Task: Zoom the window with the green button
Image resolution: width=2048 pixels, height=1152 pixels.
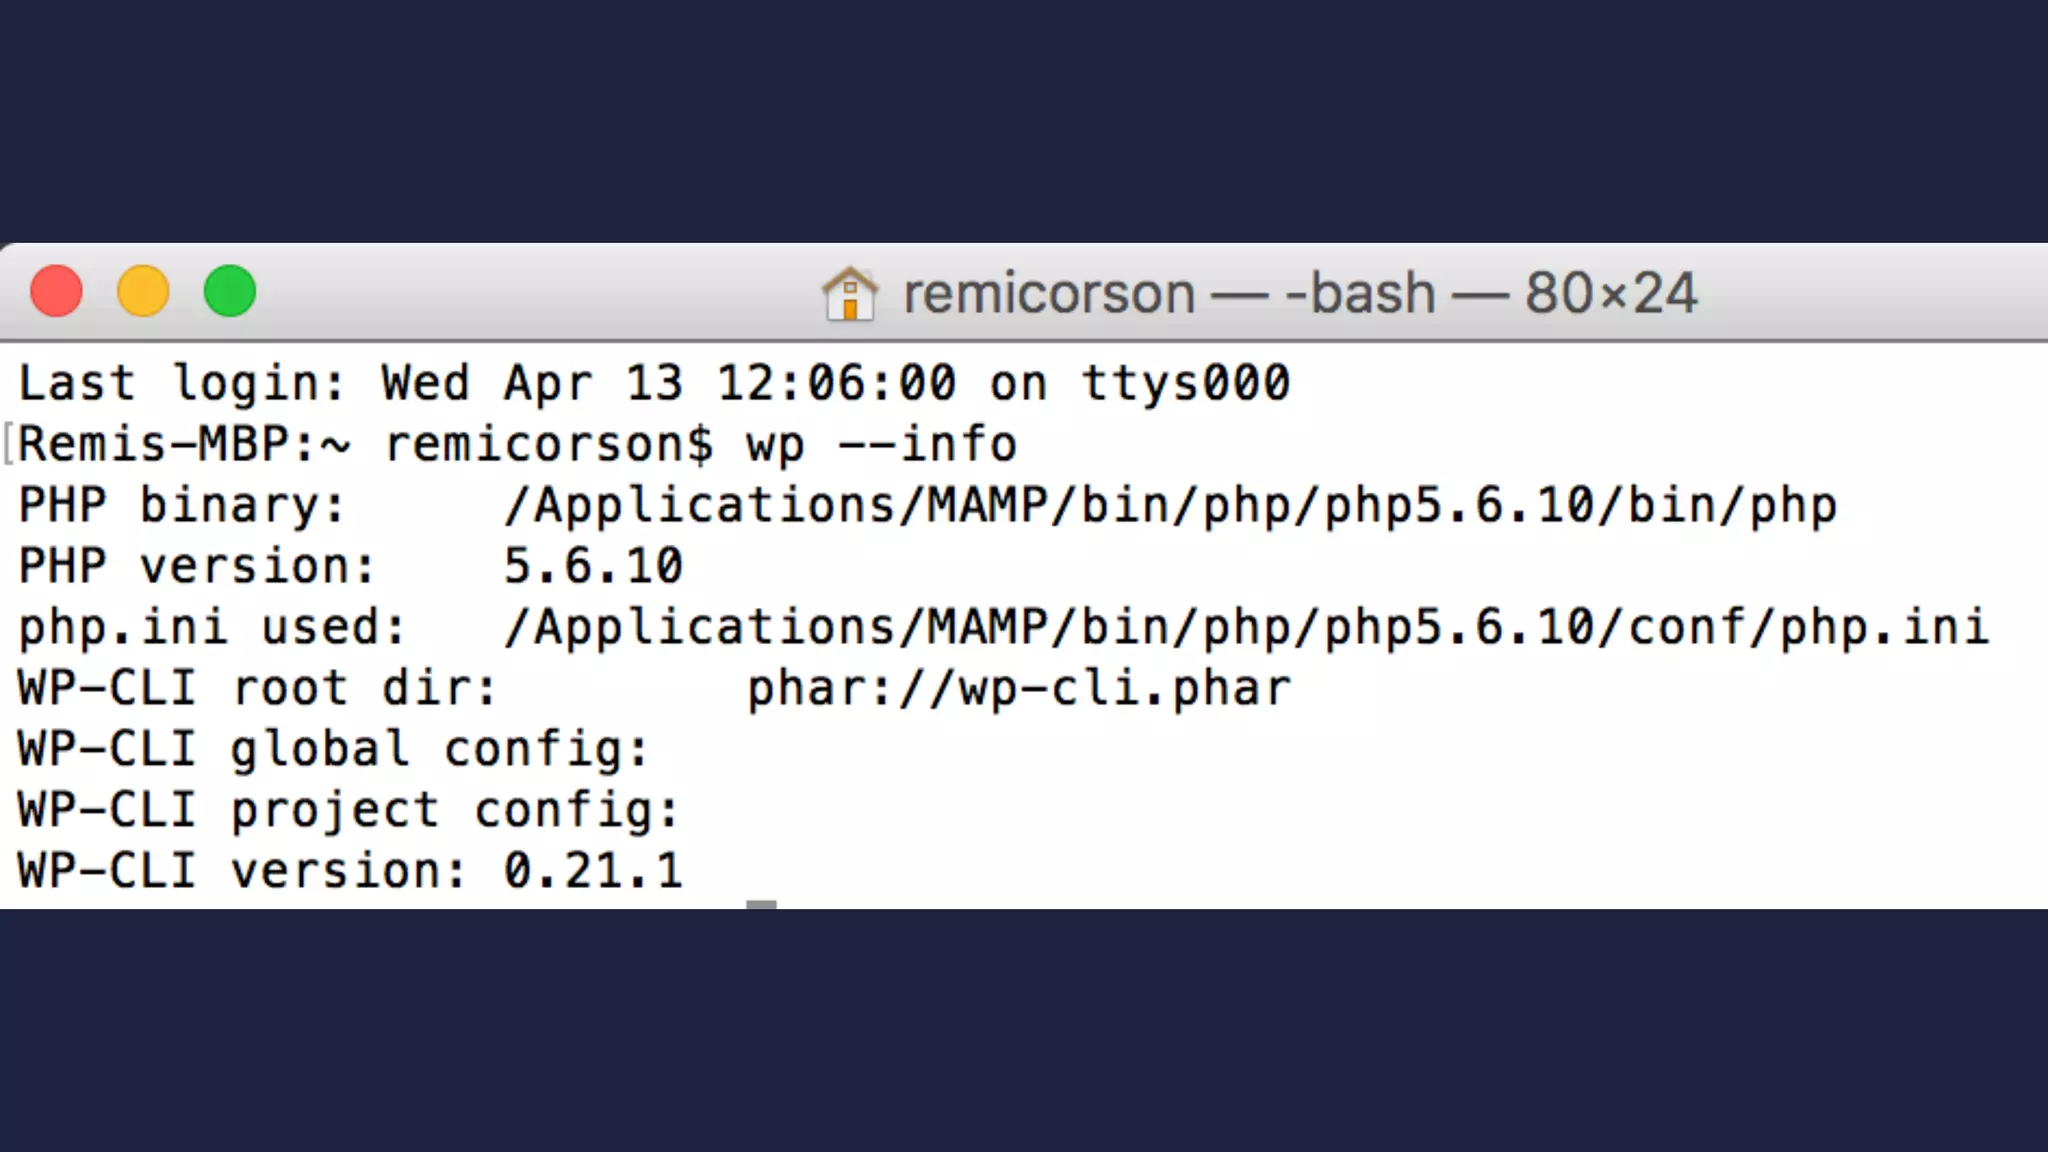Action: tap(230, 292)
